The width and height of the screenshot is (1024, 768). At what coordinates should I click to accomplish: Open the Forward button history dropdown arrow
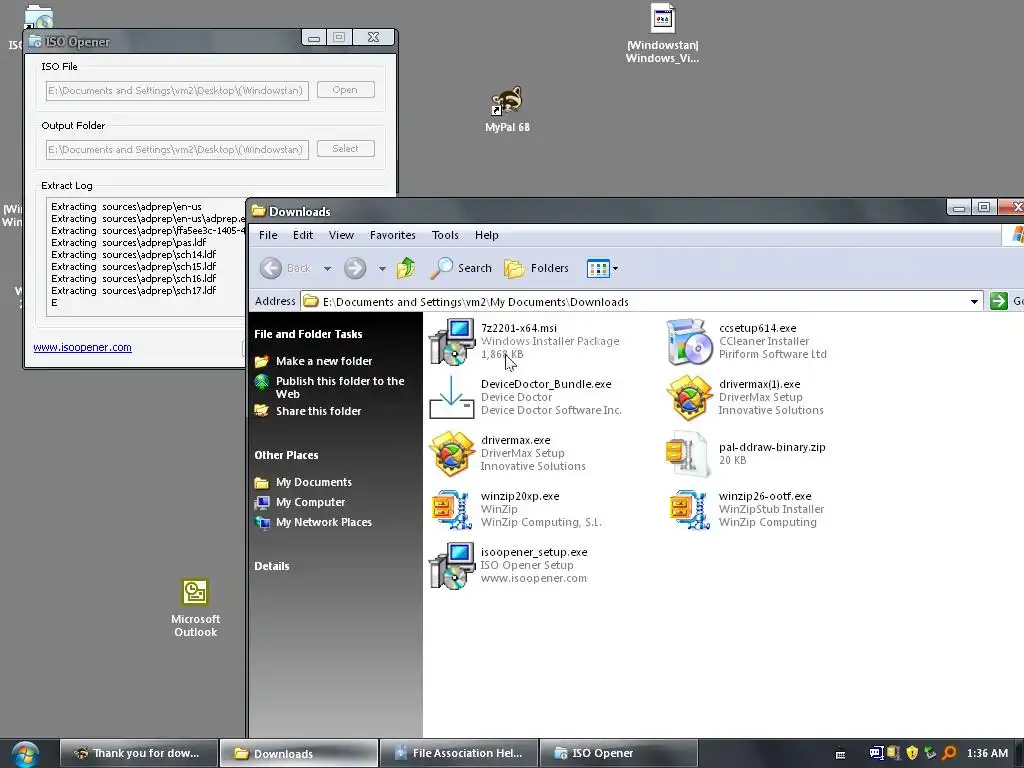[382, 268]
